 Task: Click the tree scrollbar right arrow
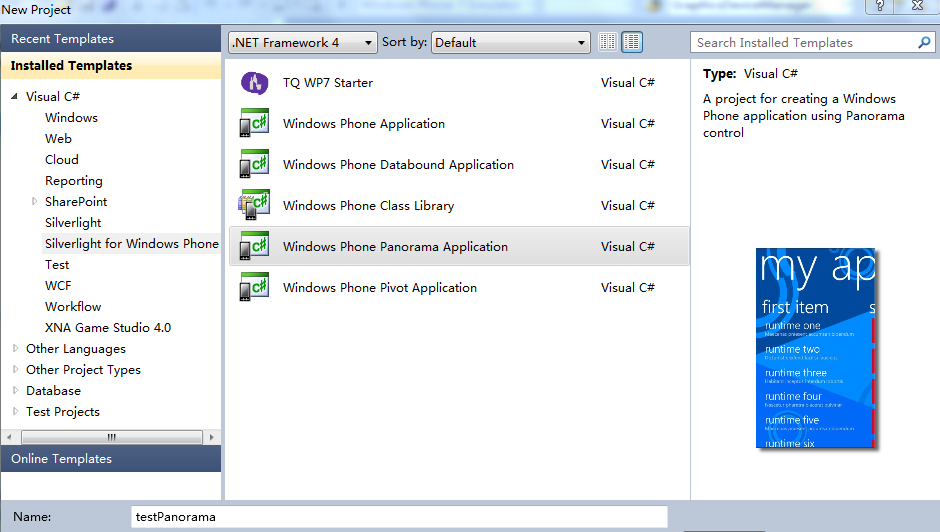point(211,437)
